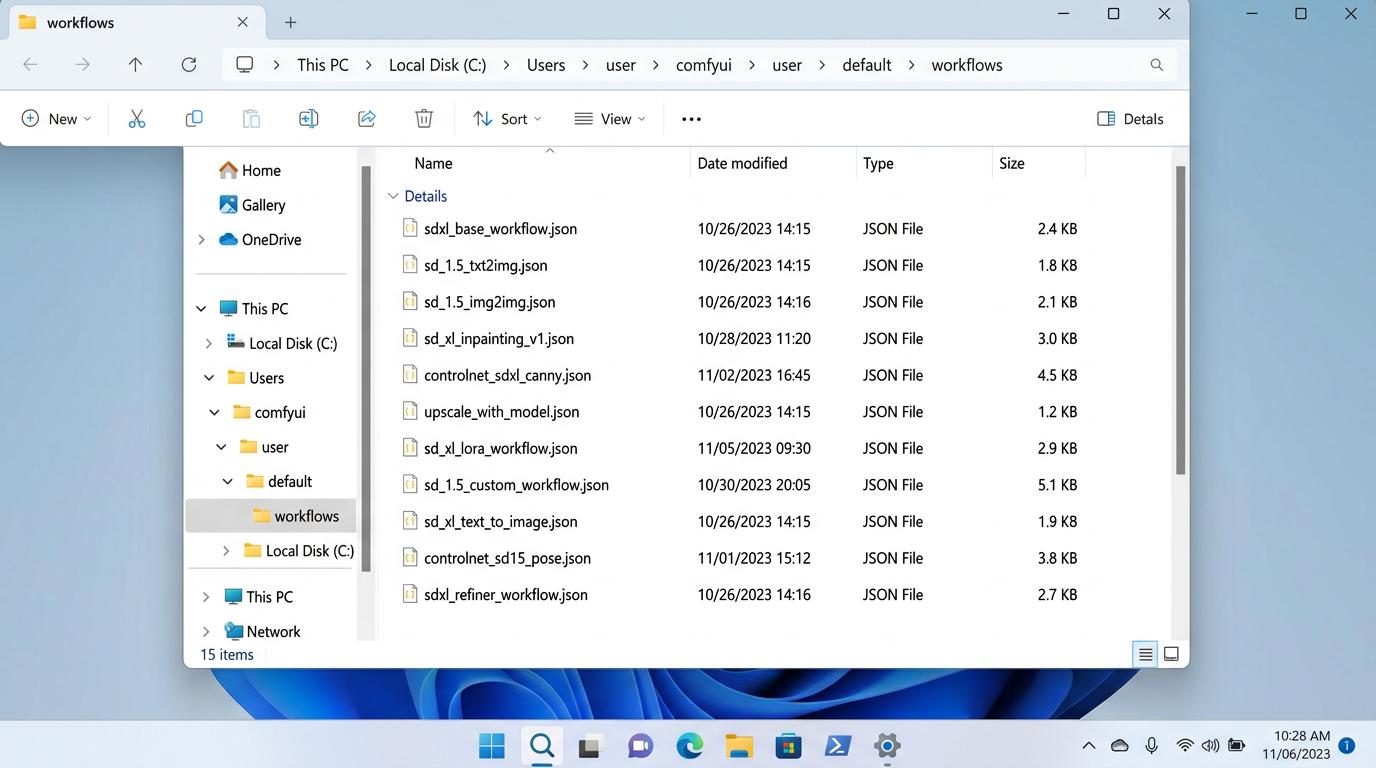Viewport: 1376px width, 768px height.
Task: Select upscale_with_model.json file
Action: point(501,412)
